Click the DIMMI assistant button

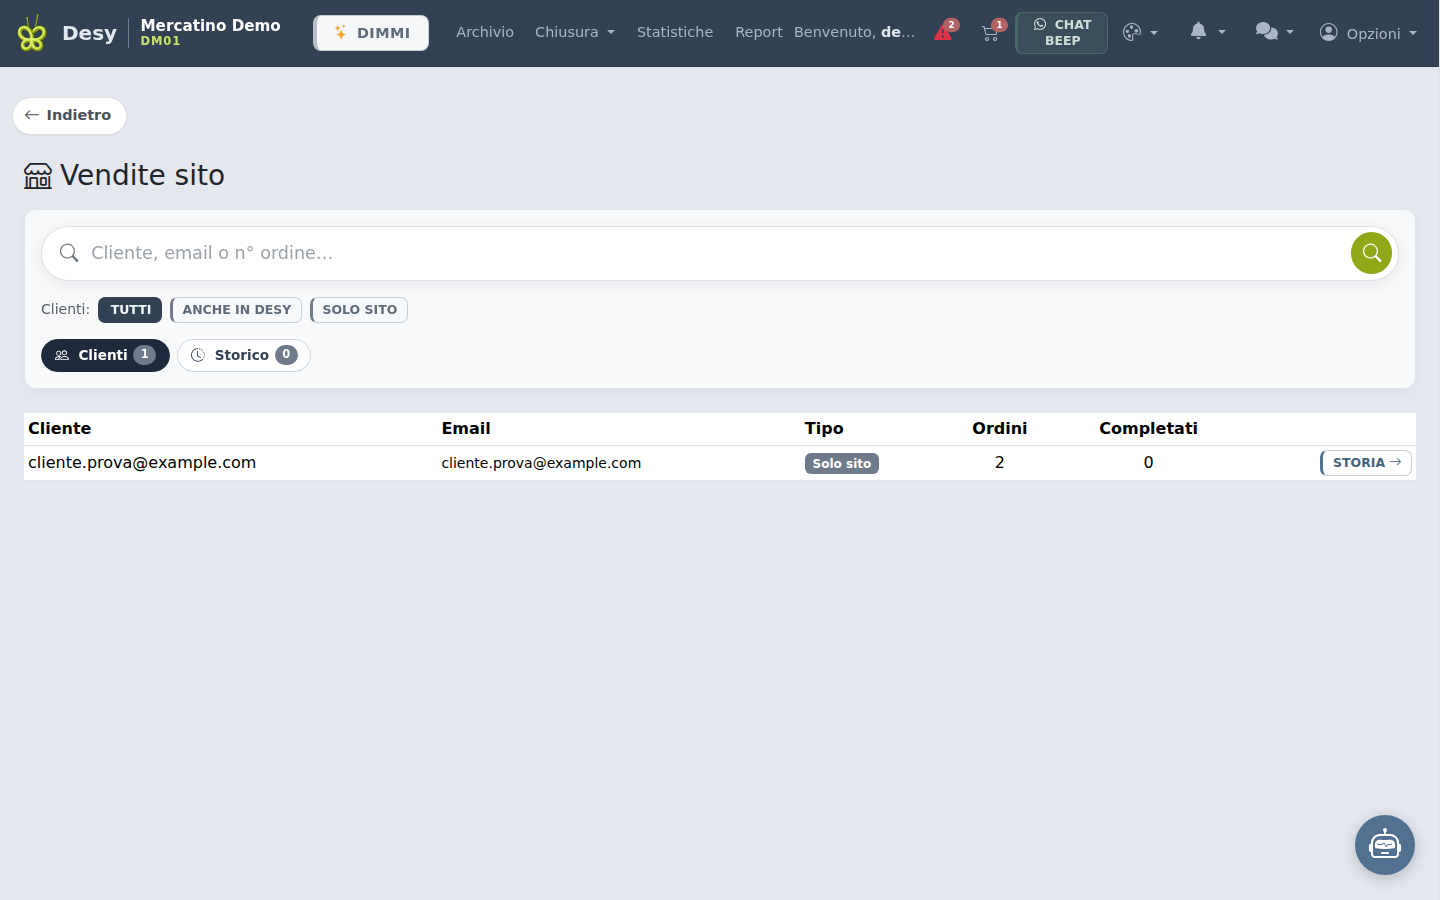pos(371,33)
